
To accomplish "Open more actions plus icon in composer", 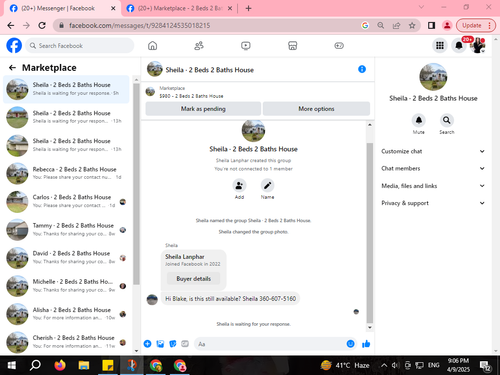I will [147, 344].
